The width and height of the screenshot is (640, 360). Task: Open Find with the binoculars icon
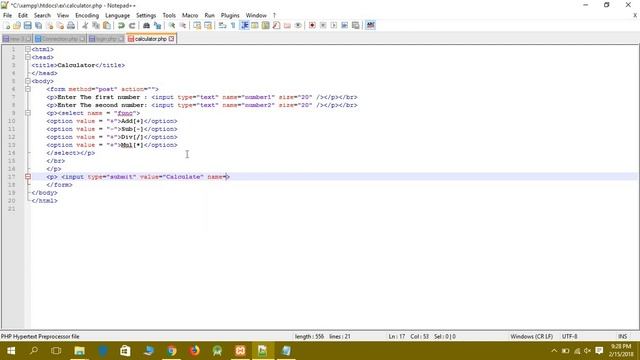pos(146,25)
